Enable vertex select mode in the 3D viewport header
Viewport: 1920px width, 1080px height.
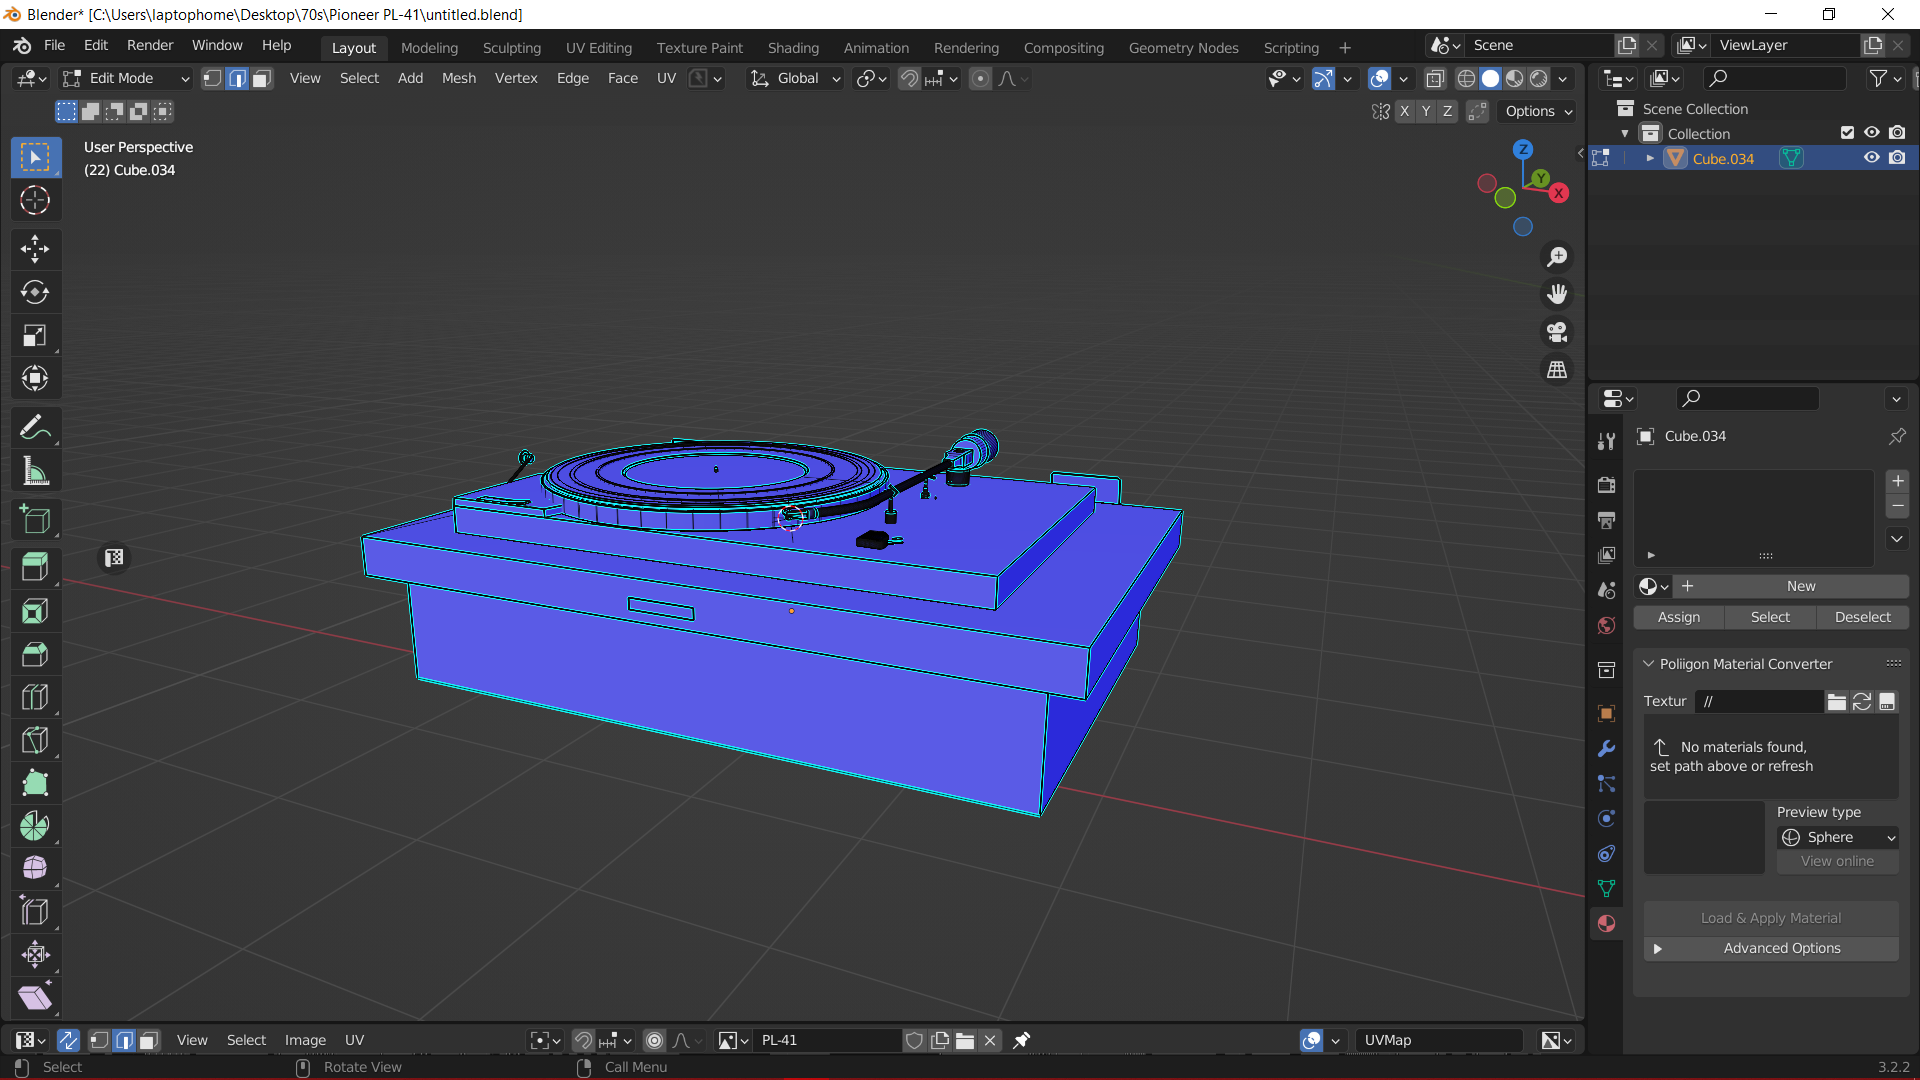click(212, 78)
